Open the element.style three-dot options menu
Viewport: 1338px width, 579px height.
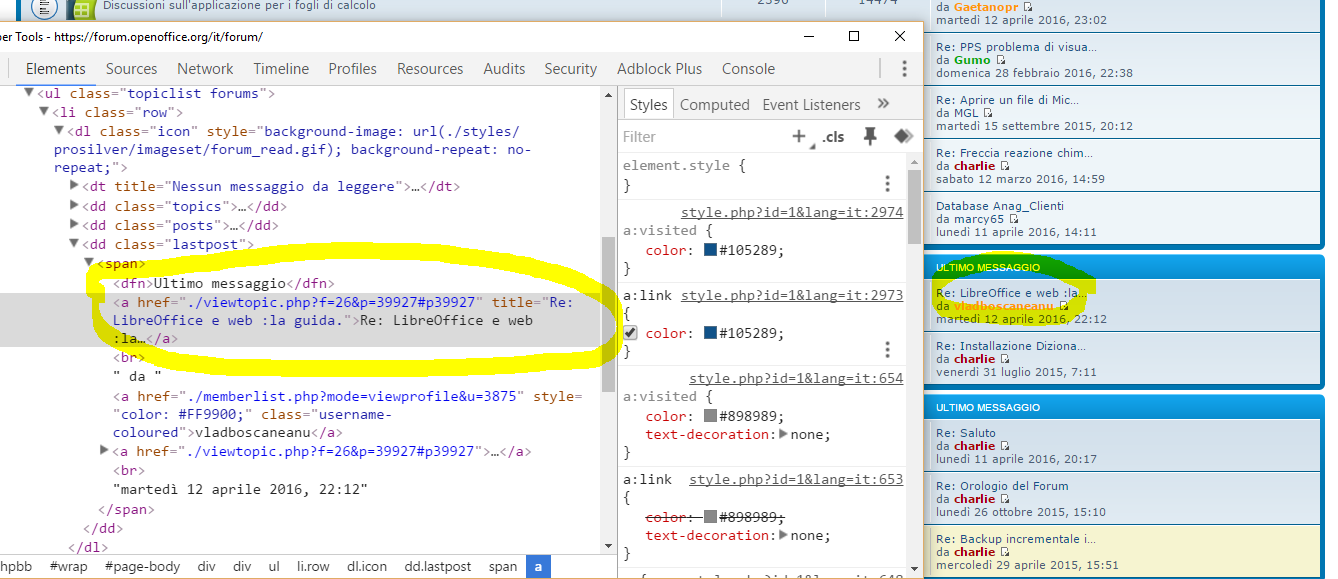pos(887,183)
